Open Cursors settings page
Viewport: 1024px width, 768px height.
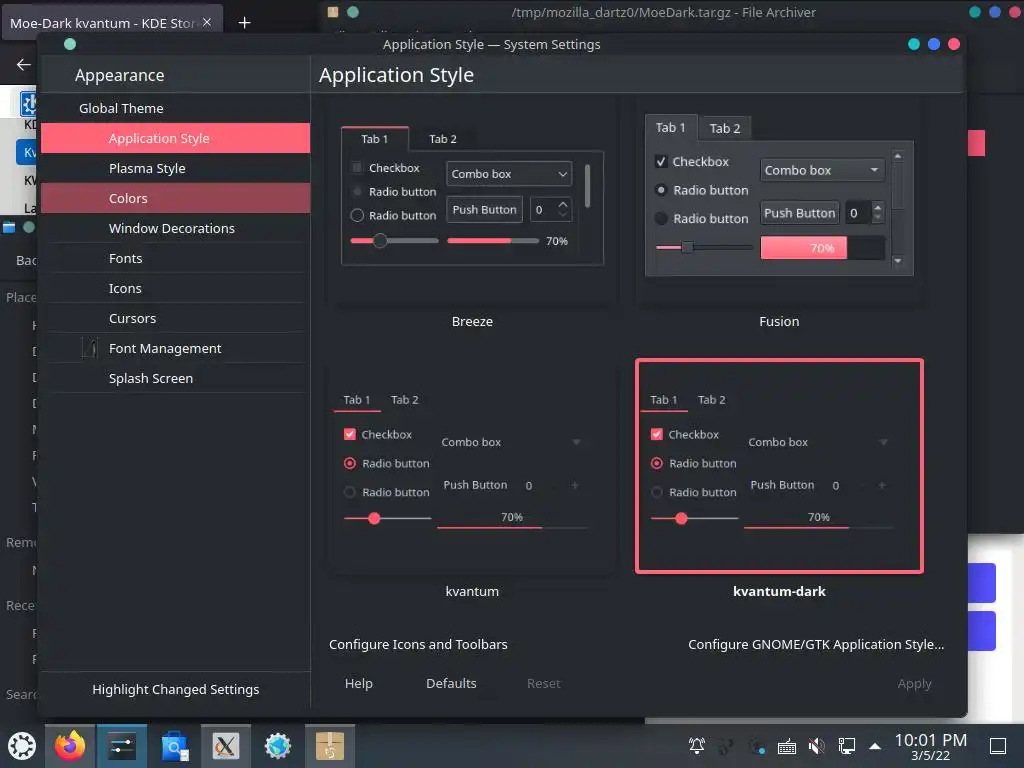pyautogui.click(x=175, y=319)
